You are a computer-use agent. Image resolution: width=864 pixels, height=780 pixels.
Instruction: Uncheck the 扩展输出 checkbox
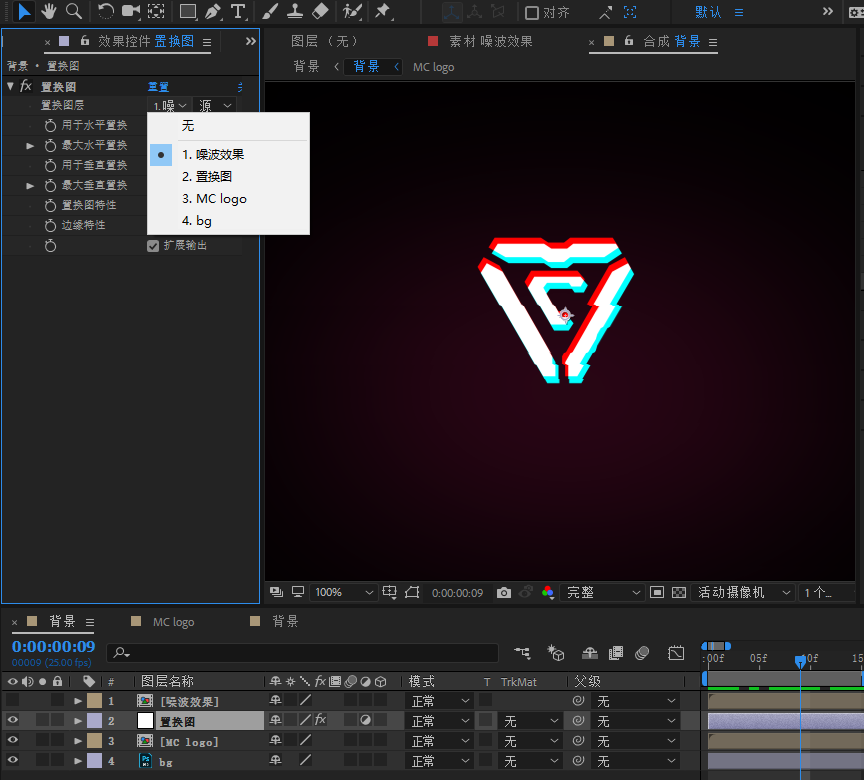(153, 245)
